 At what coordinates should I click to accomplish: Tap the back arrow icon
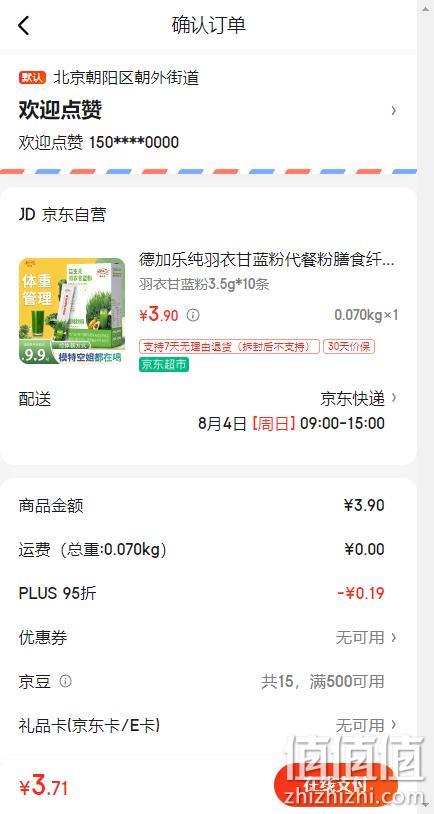point(24,25)
